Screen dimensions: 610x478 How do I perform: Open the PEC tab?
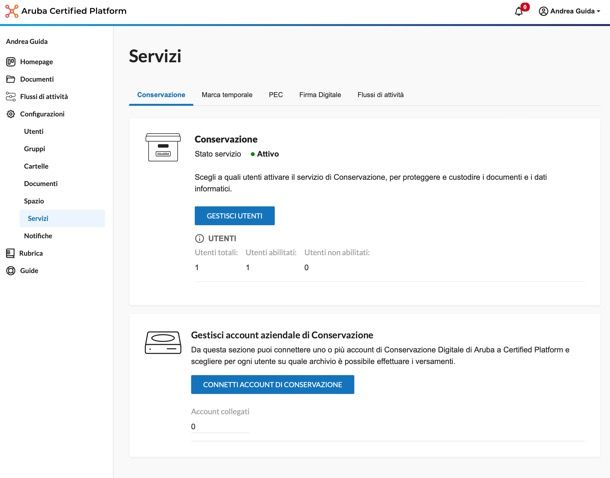(275, 95)
